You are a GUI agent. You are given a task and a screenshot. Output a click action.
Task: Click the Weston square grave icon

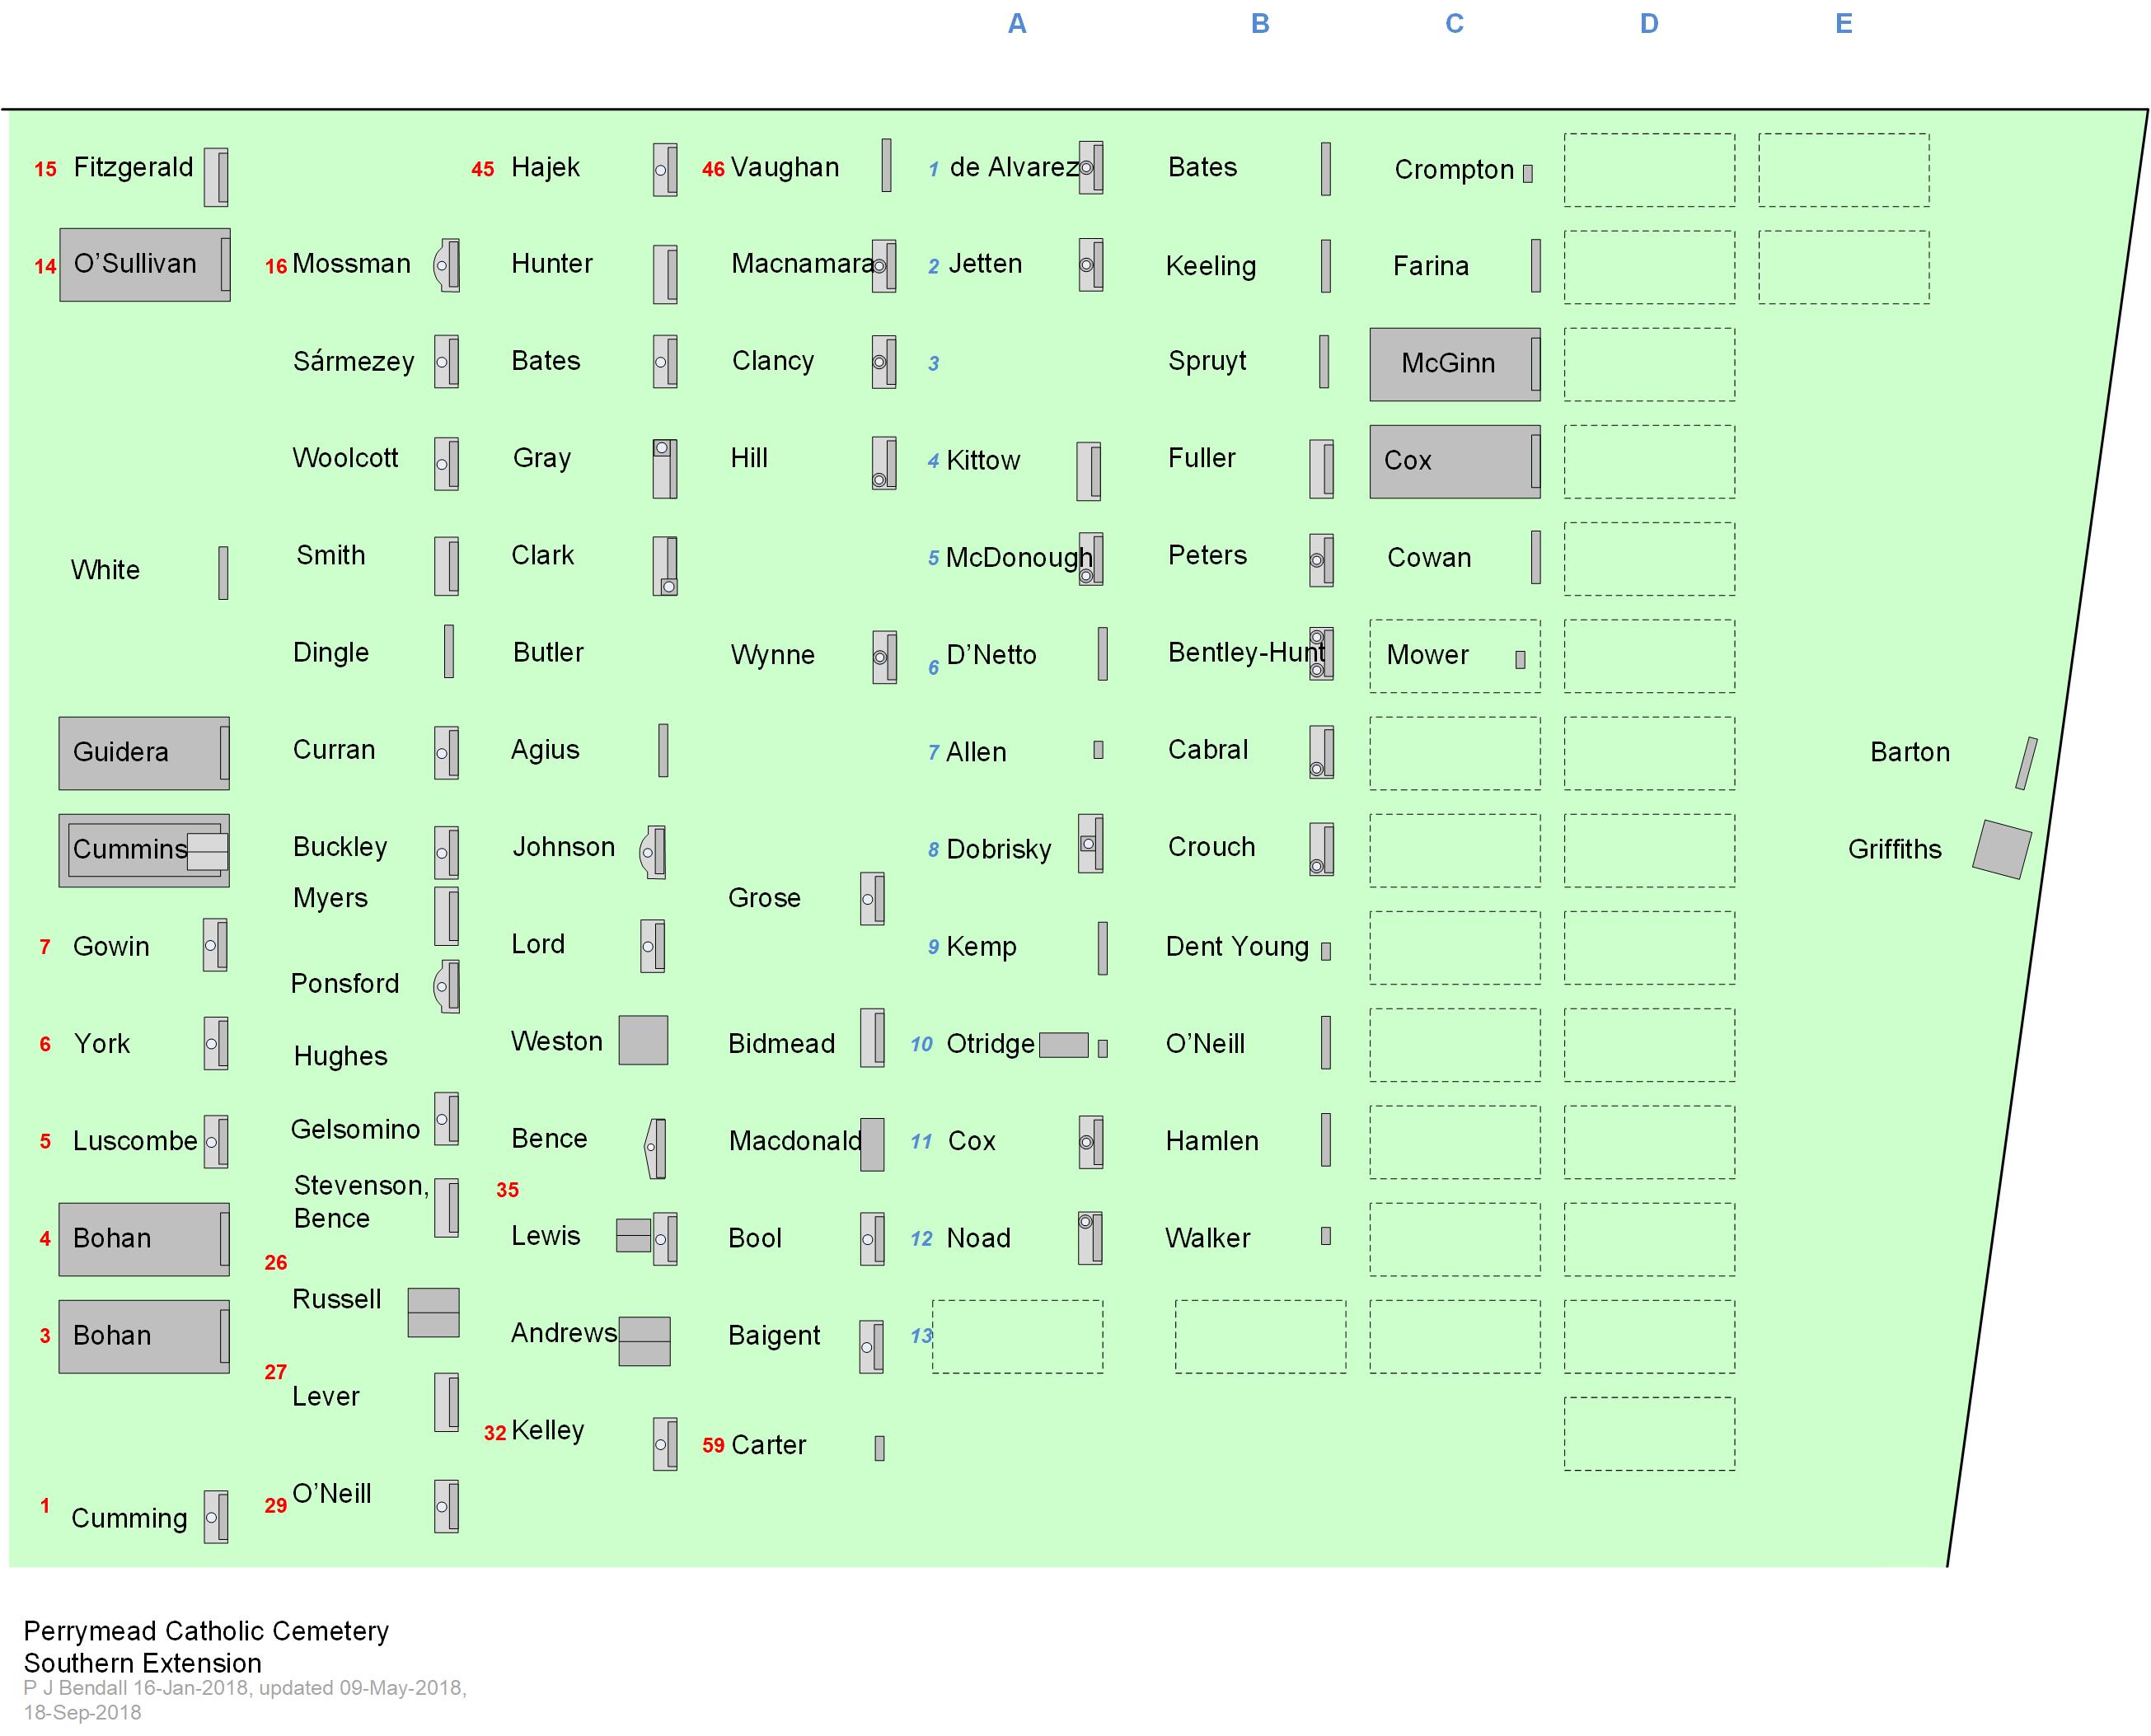pyautogui.click(x=643, y=1040)
